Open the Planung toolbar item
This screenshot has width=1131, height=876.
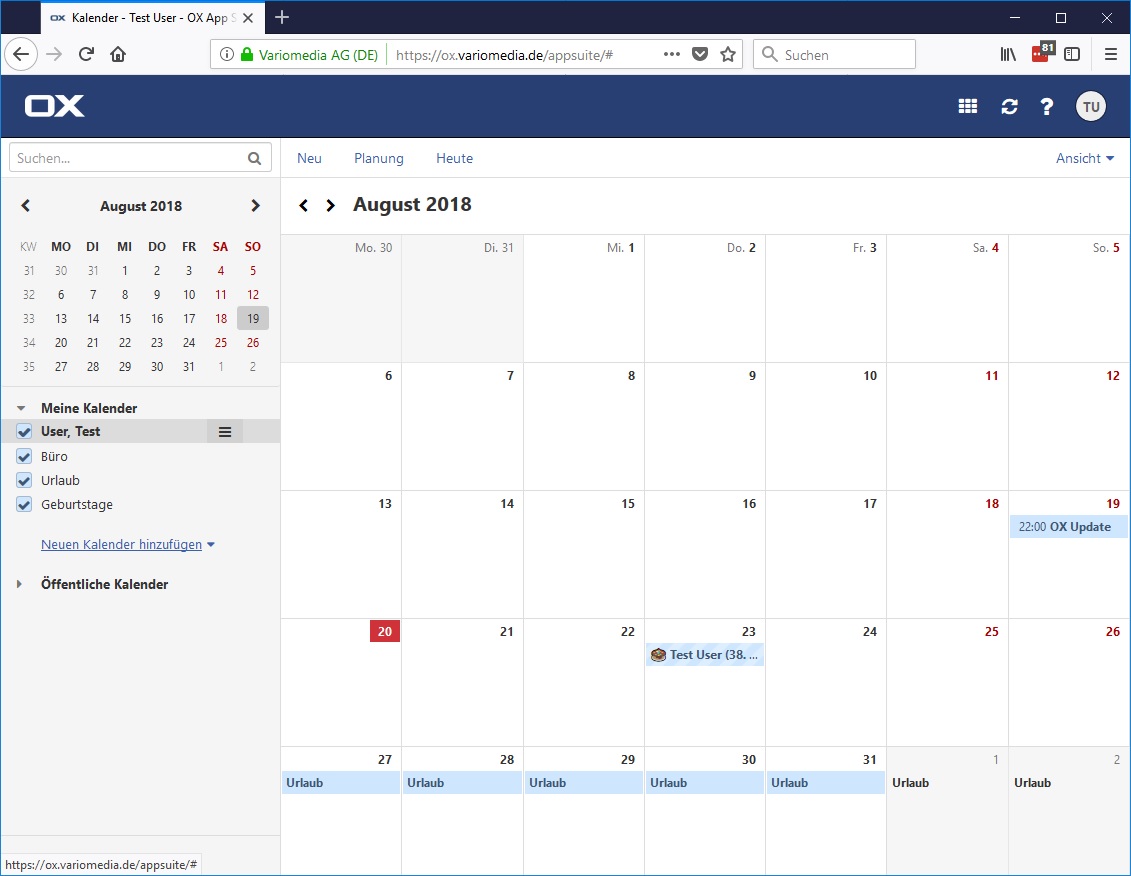point(379,158)
